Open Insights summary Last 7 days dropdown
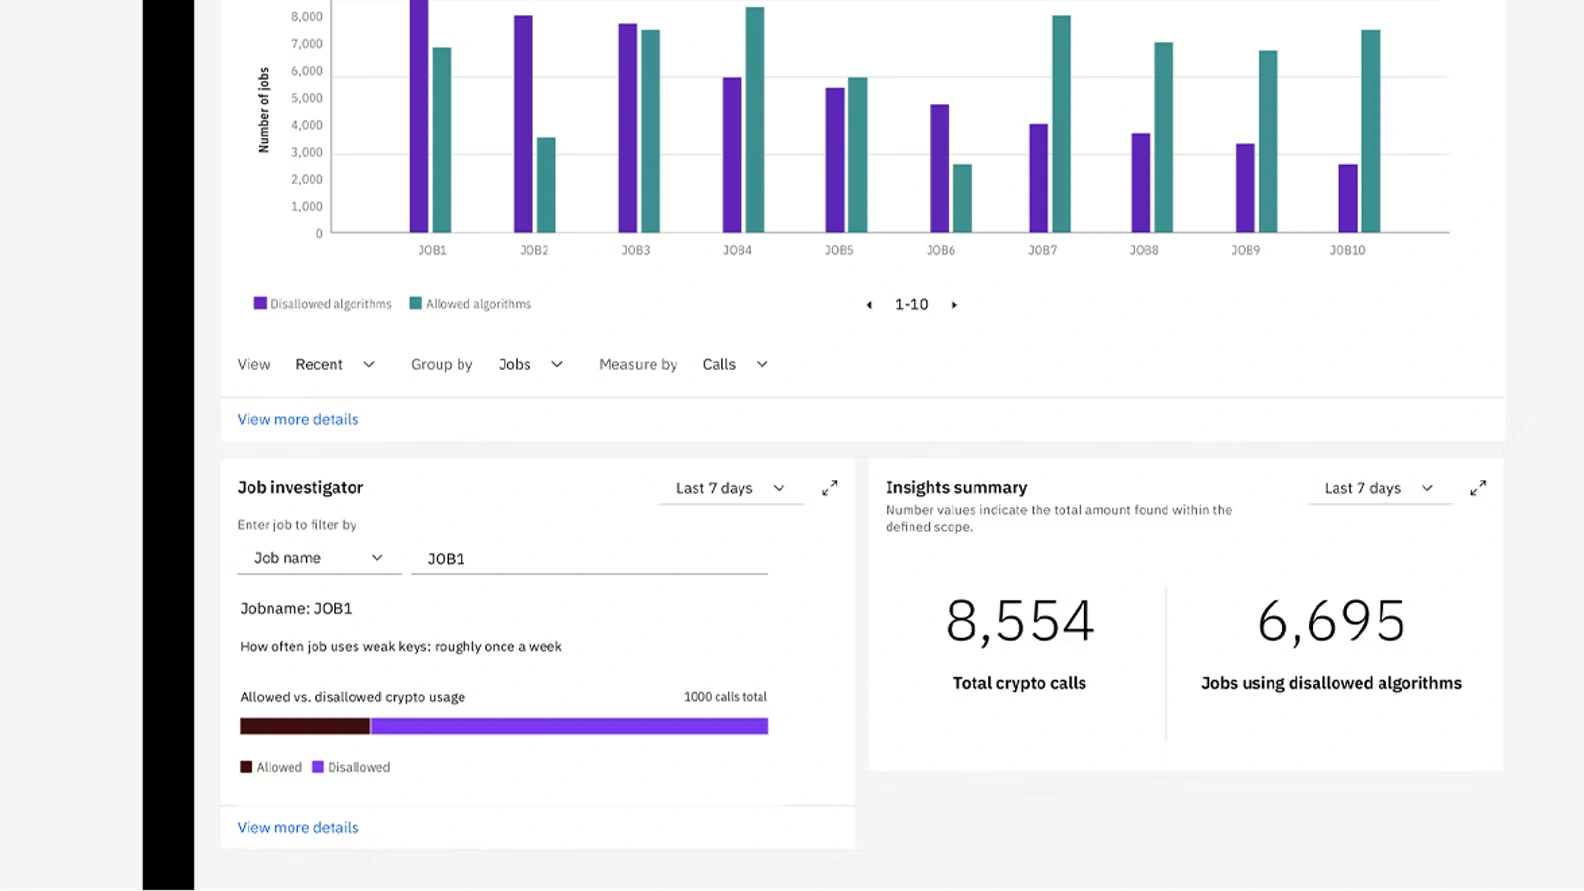 (x=1378, y=488)
